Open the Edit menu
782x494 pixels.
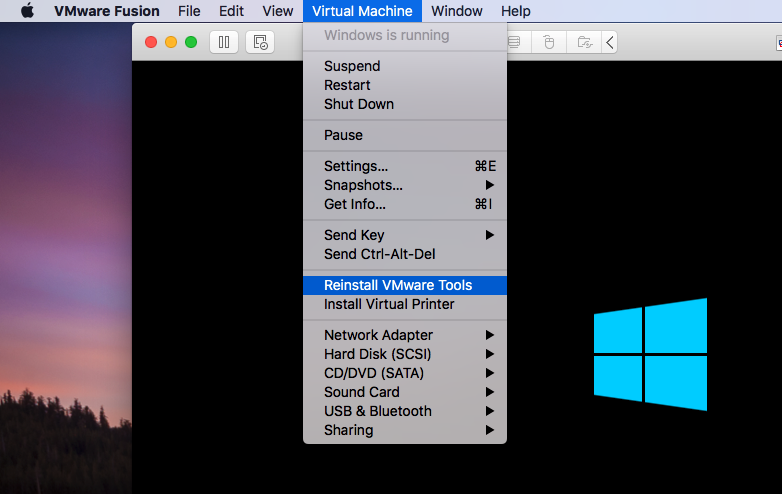pyautogui.click(x=231, y=11)
